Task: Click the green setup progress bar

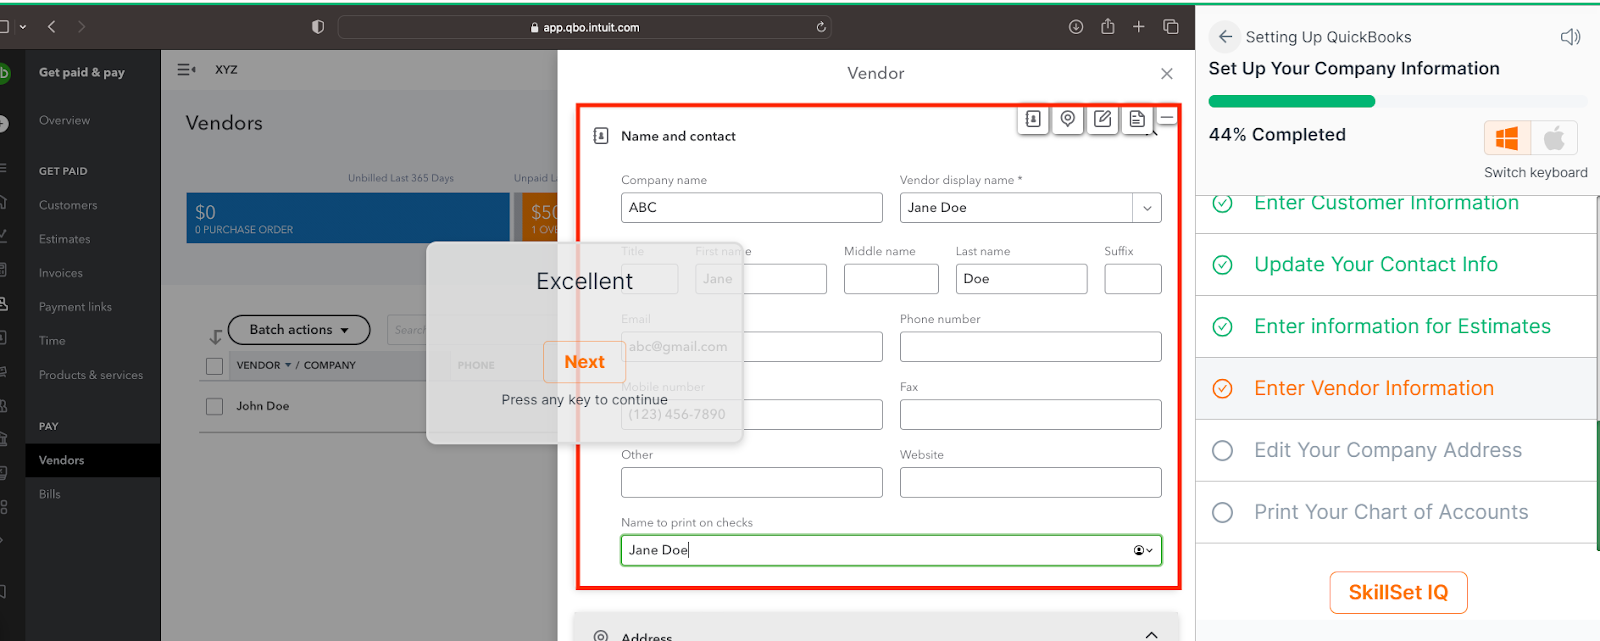Action: (1291, 101)
